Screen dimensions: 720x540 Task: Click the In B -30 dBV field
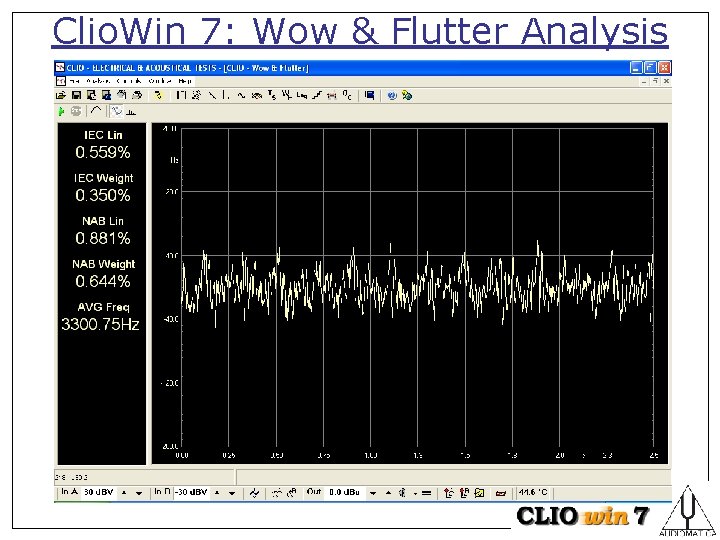tap(191, 492)
